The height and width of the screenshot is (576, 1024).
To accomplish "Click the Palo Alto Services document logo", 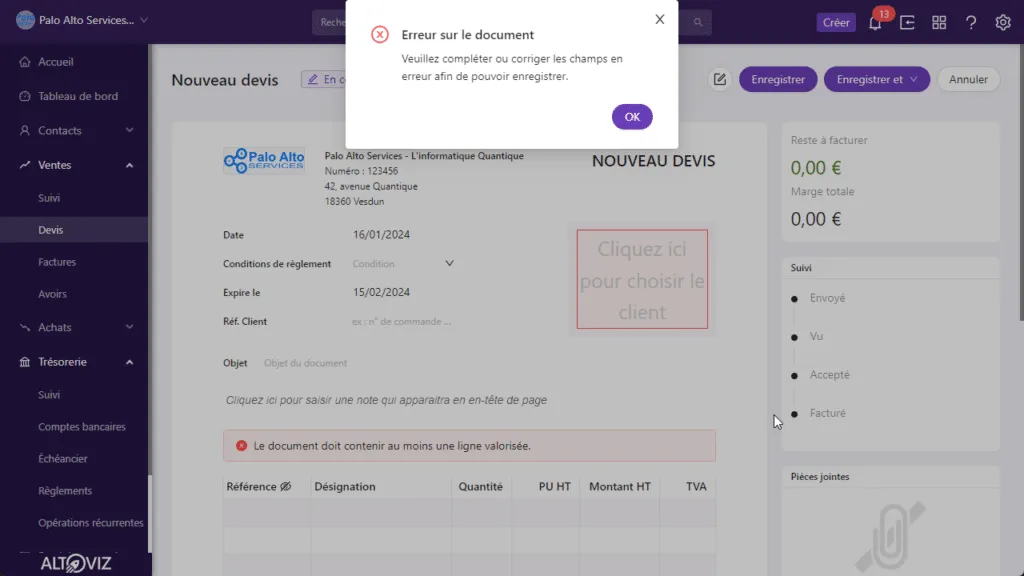I will (264, 160).
